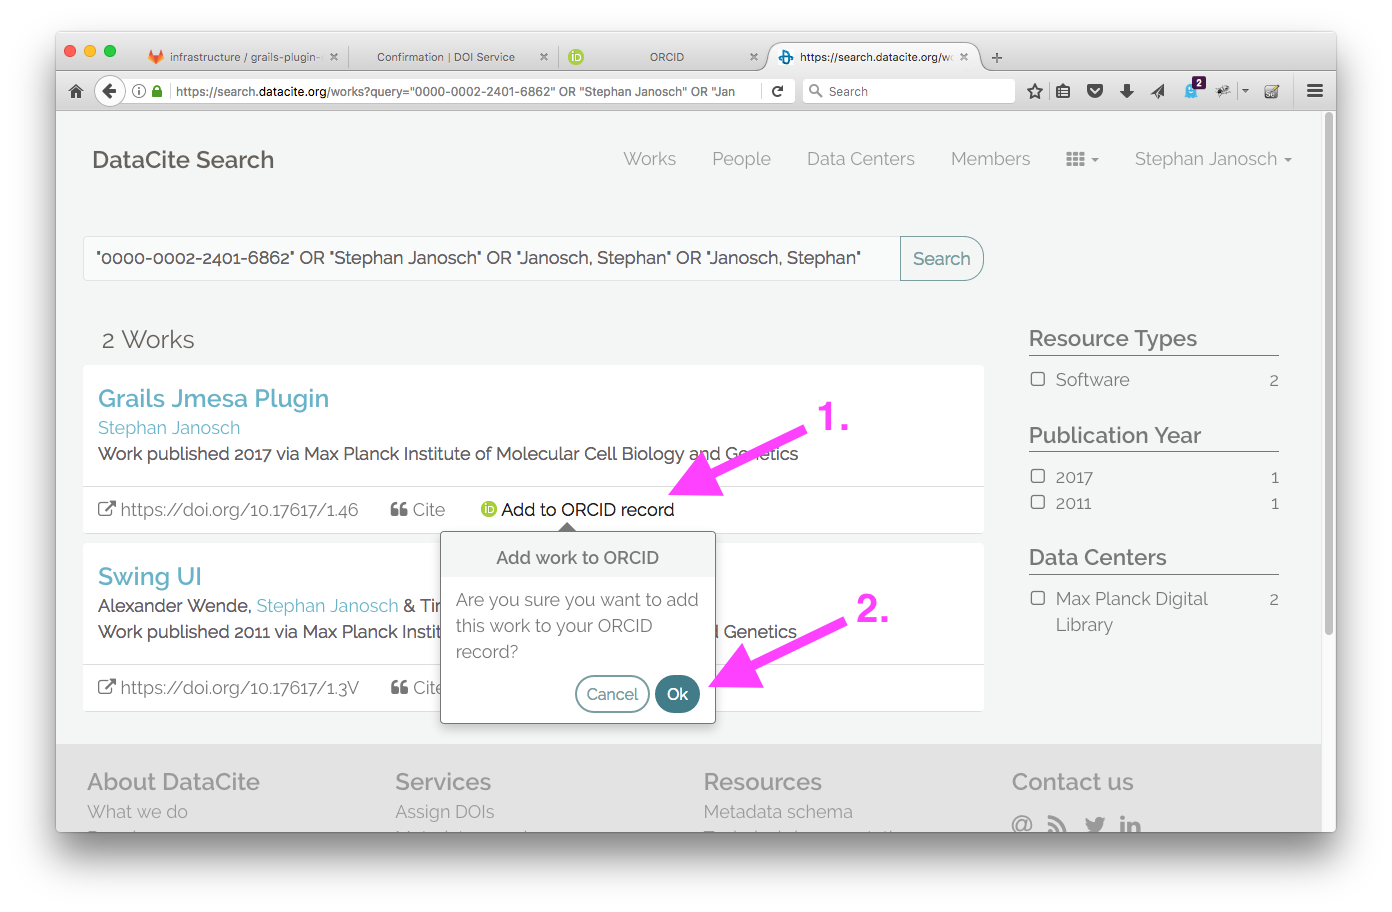1392x912 pixels.
Task: Open Firefox hamburger menu
Action: tap(1315, 91)
